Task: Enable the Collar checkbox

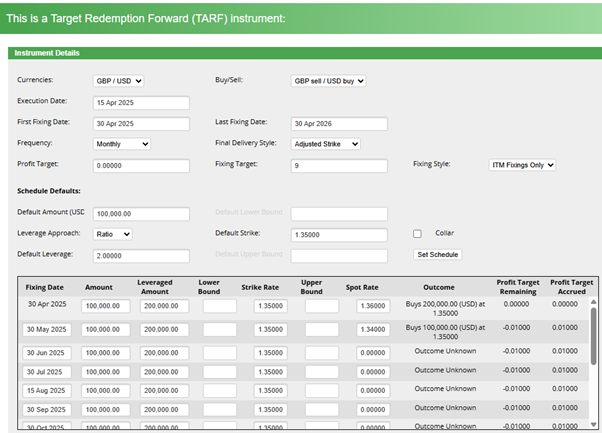Action: (418, 234)
